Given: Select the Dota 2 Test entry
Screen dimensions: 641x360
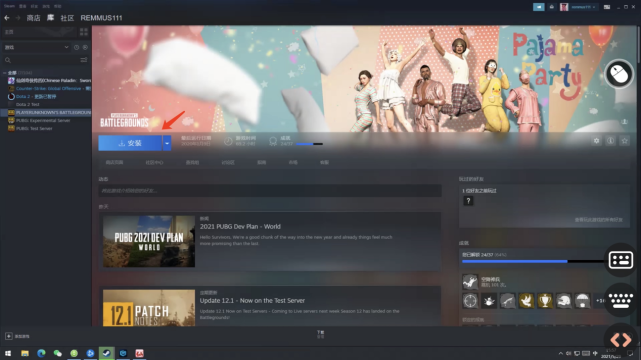Looking at the screenshot, I should tap(27, 104).
